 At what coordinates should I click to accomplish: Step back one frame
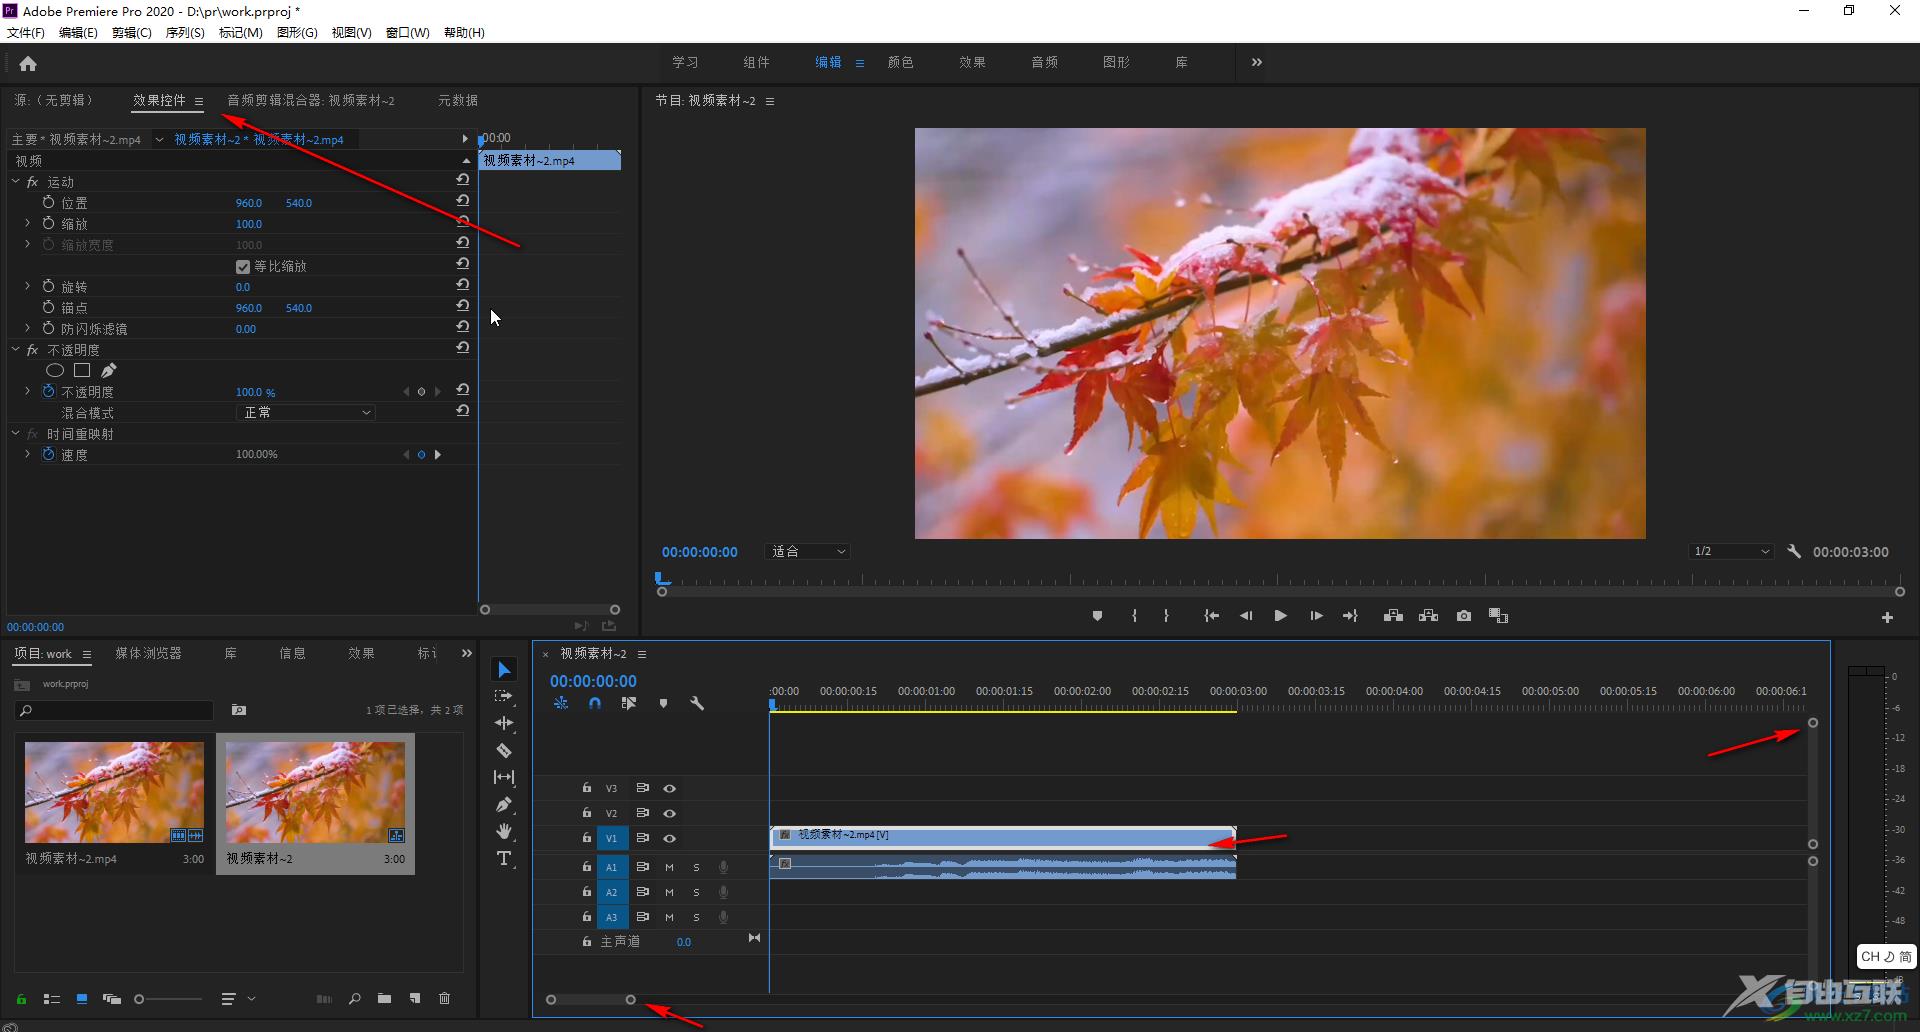(x=1246, y=616)
